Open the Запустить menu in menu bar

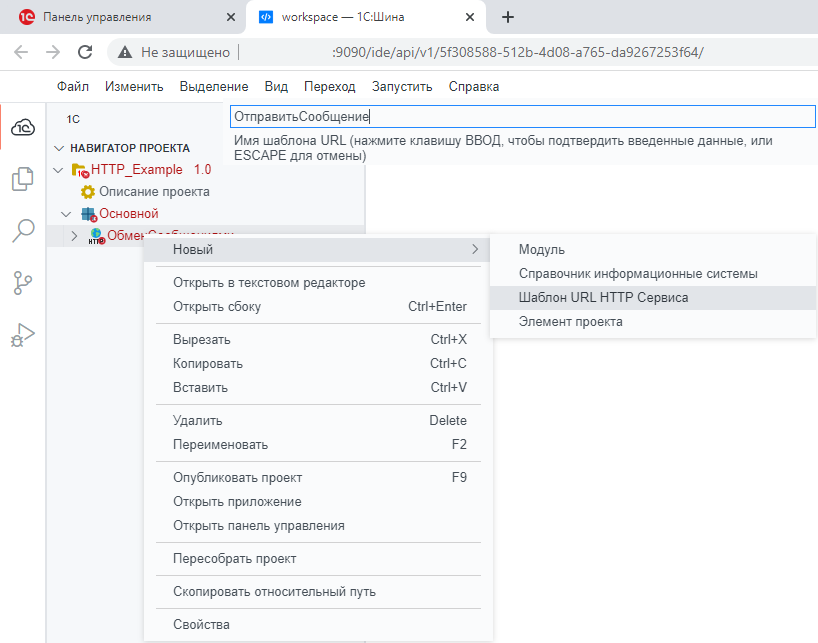[402, 86]
